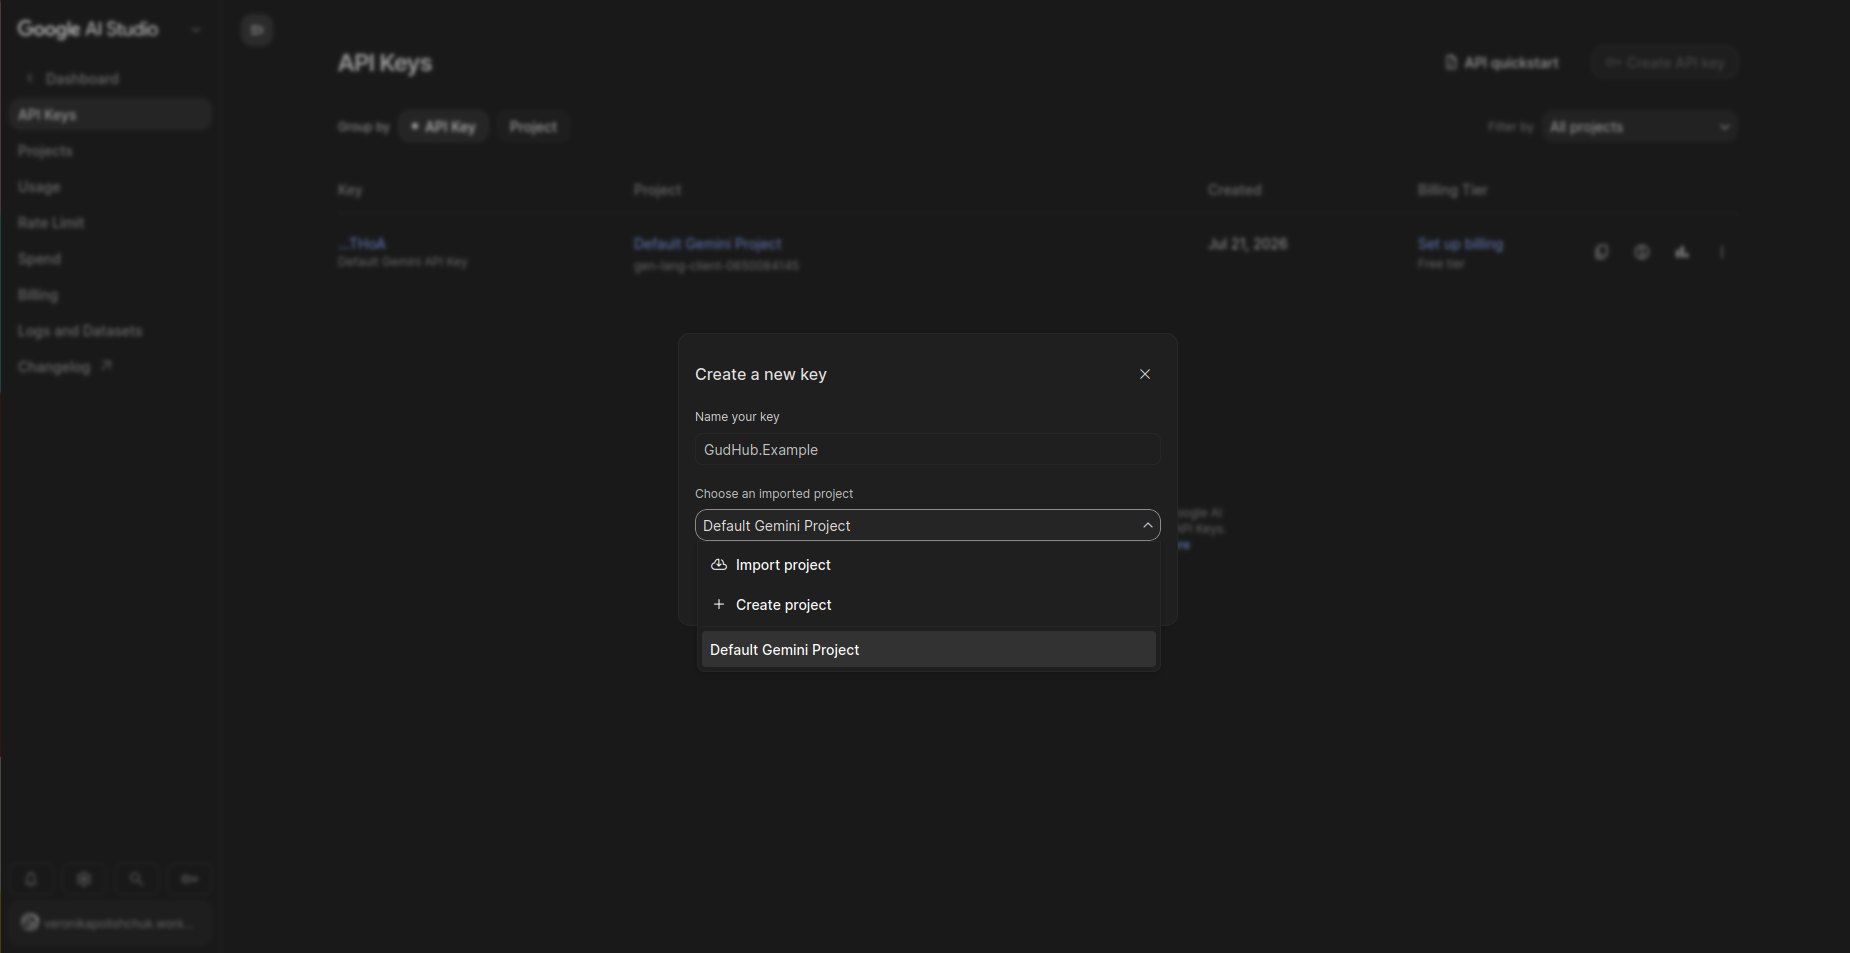1850x953 pixels.
Task: Open the API quickstart link
Action: pos(1502,63)
